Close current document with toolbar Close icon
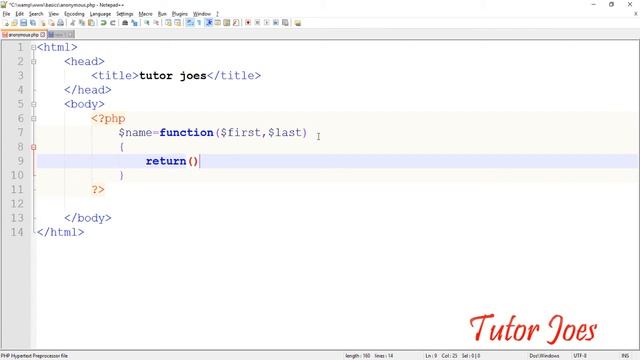The height and width of the screenshot is (360, 640). 43,23
